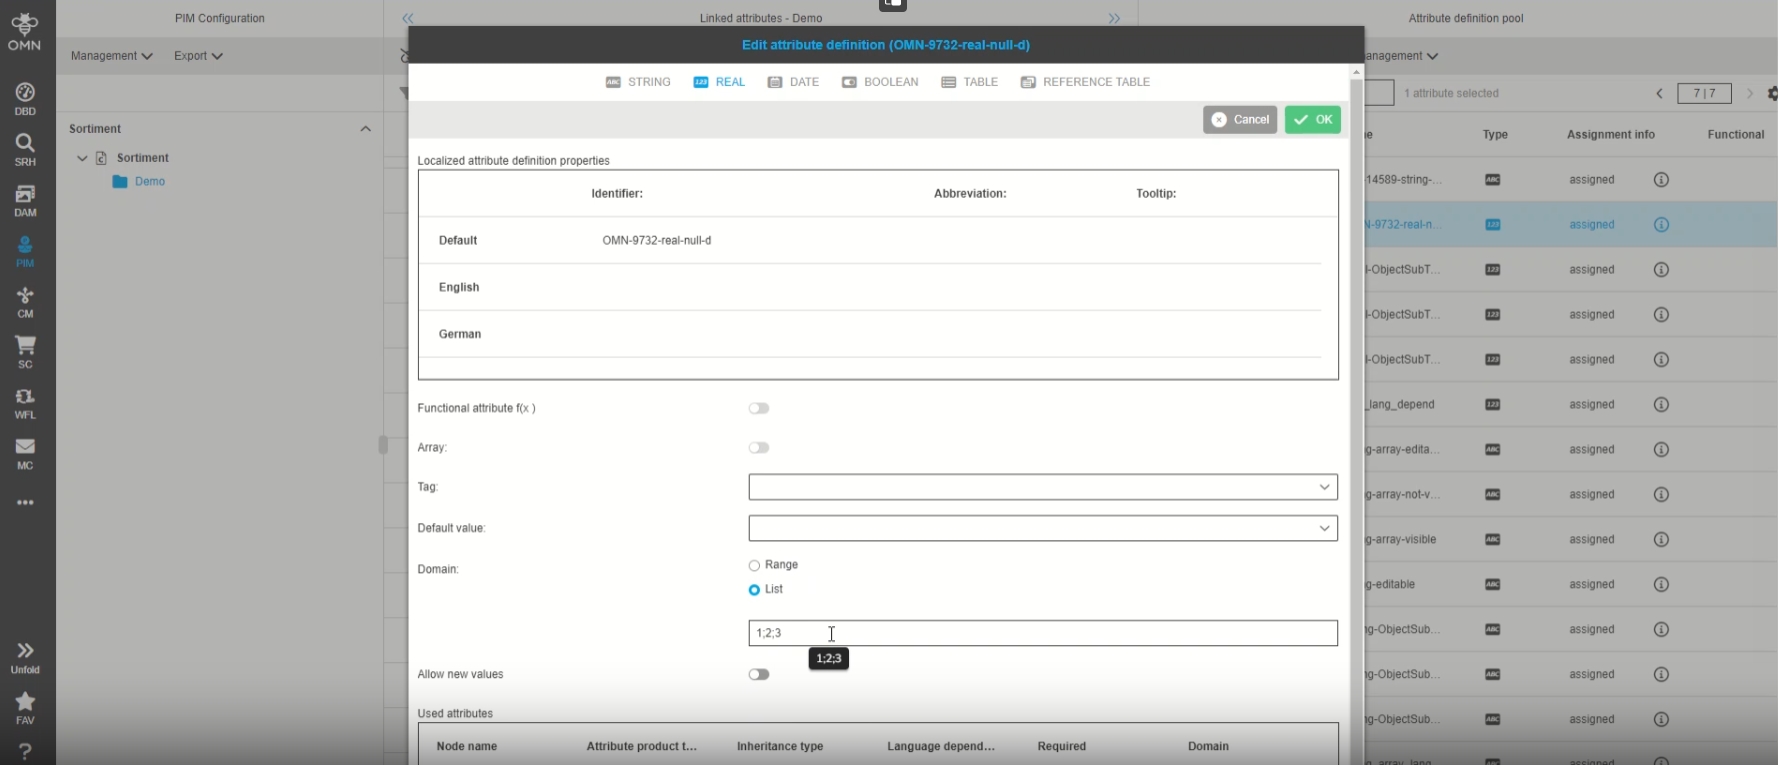This screenshot has width=1778, height=765.
Task: Confirm with the OK button
Action: click(1312, 120)
